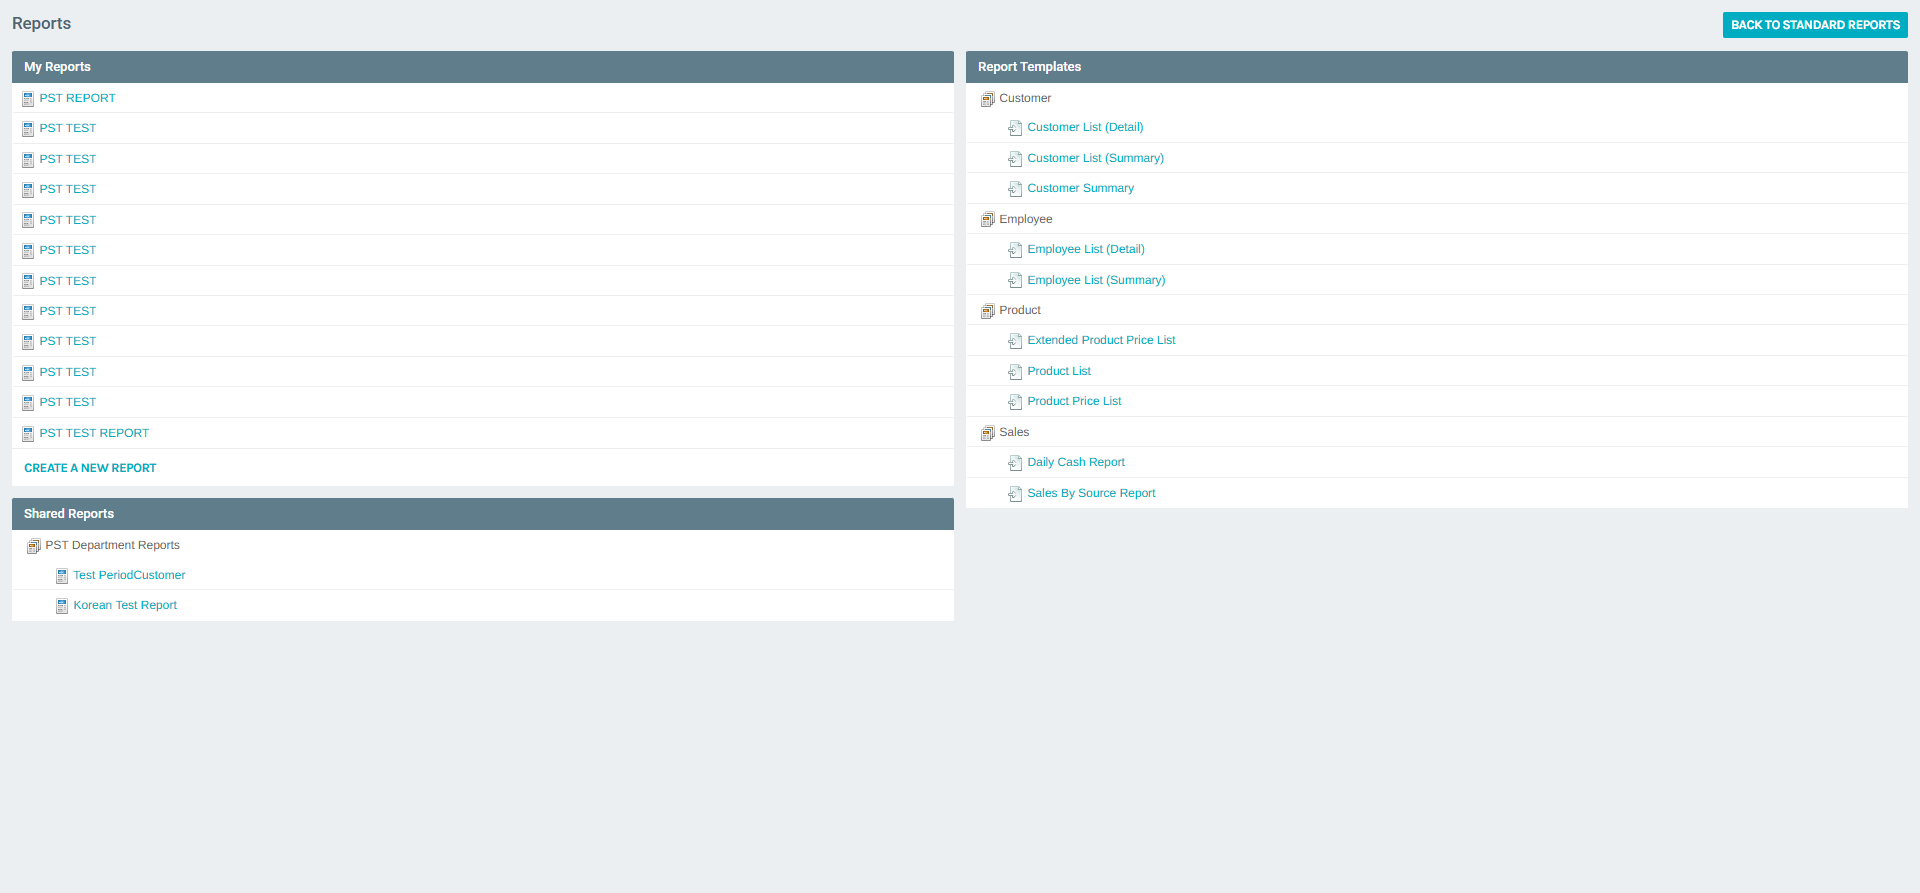Click the My Reports panel header
Viewport: 1920px width, 893px height.
coord(482,67)
